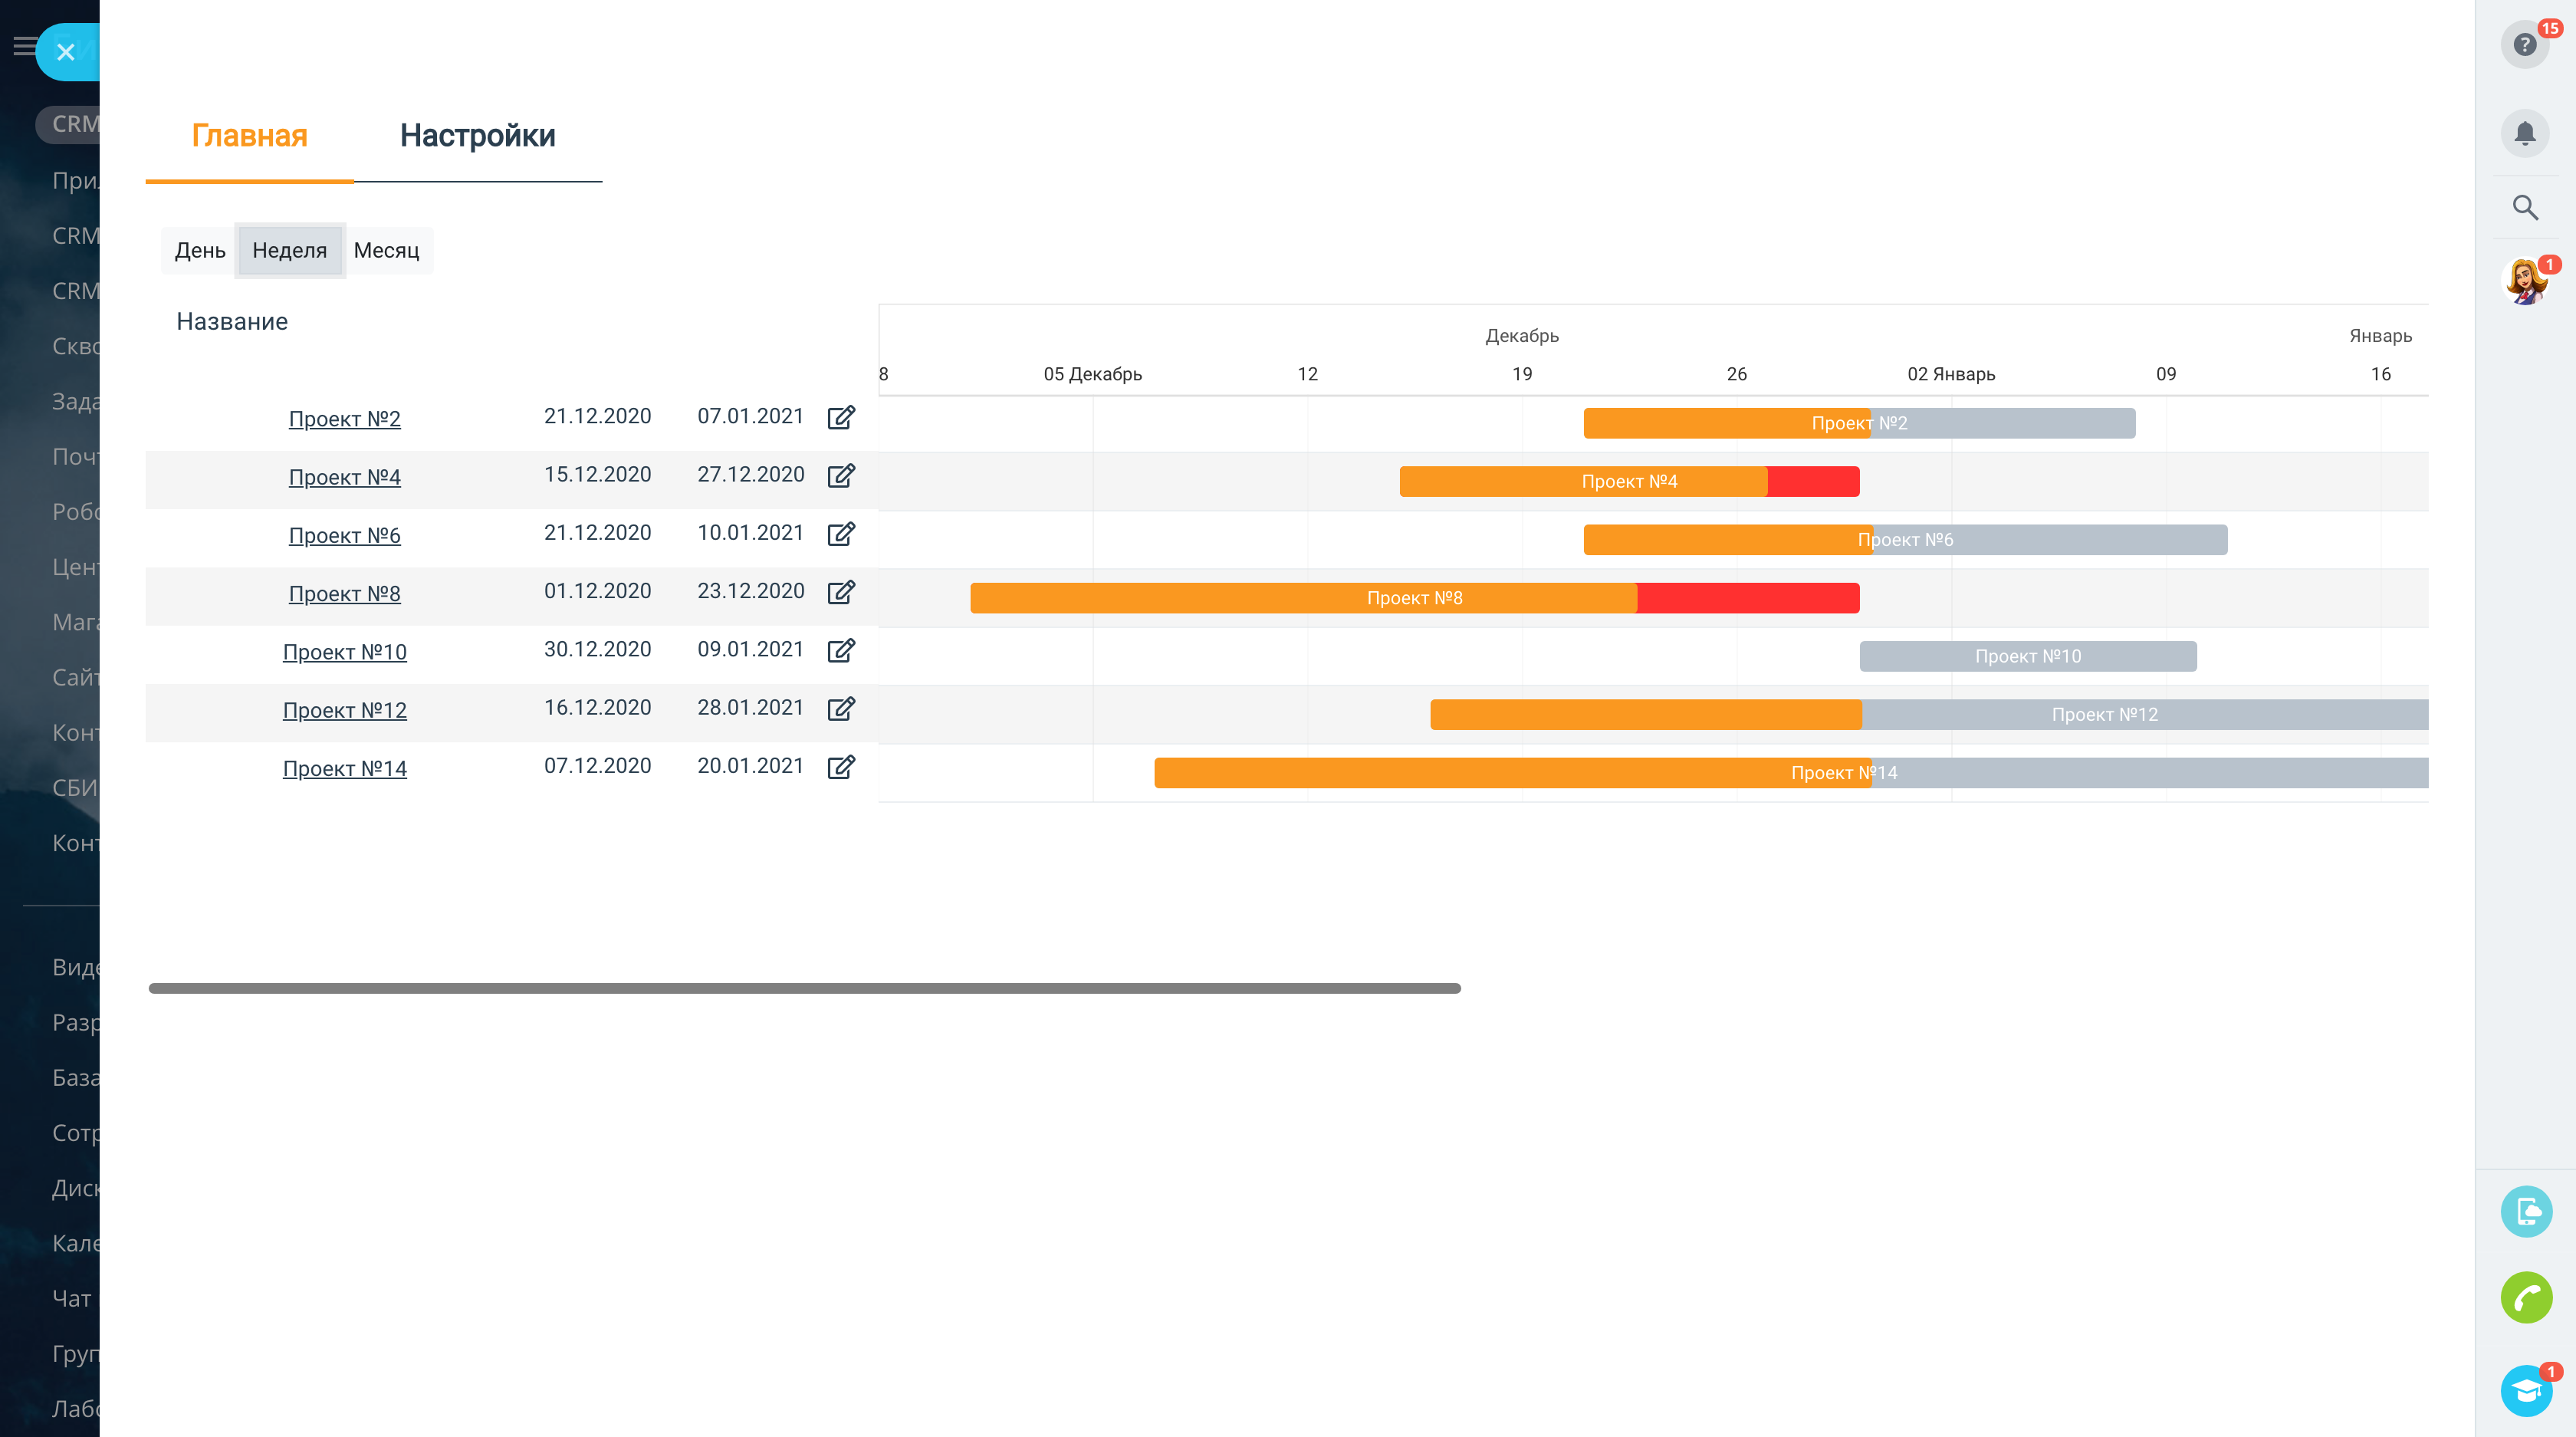Viewport: 2576px width, 1437px height.
Task: Click the Проект №10 gray Gantt bar
Action: pyautogui.click(x=2027, y=656)
